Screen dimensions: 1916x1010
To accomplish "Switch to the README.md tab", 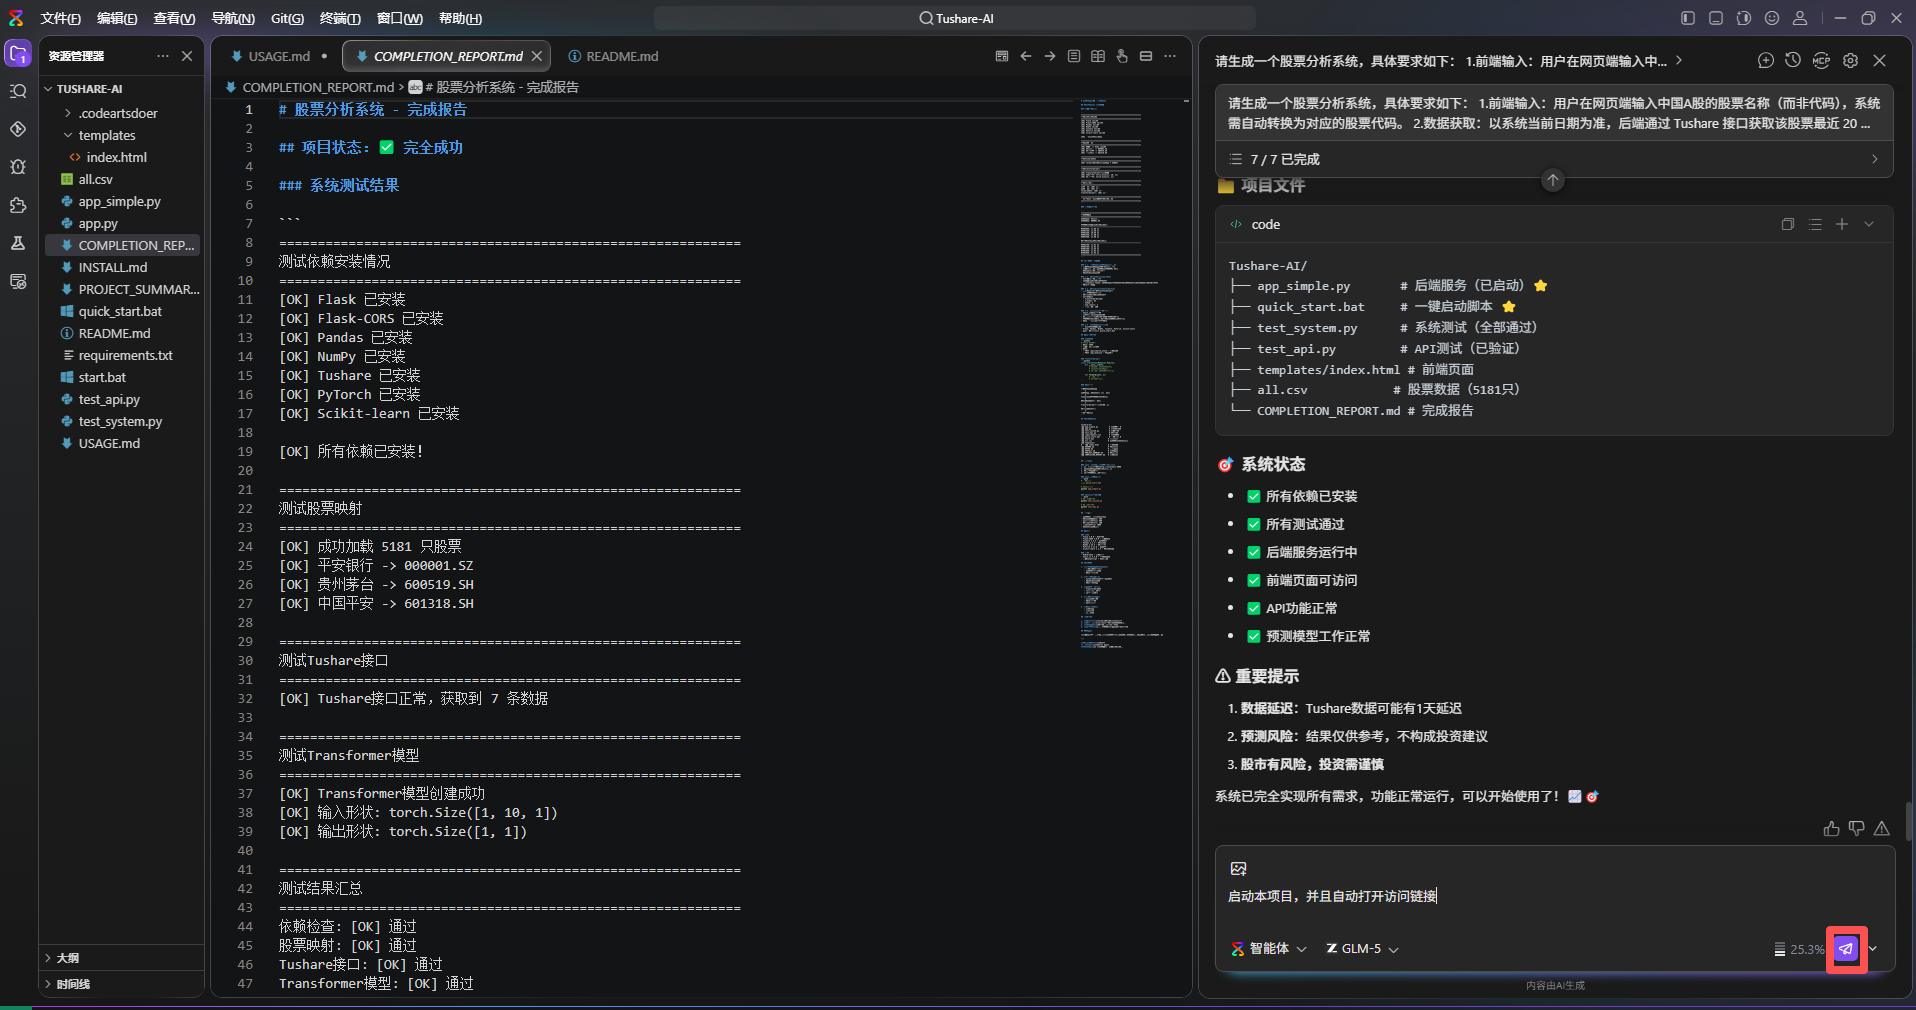I will 613,56.
